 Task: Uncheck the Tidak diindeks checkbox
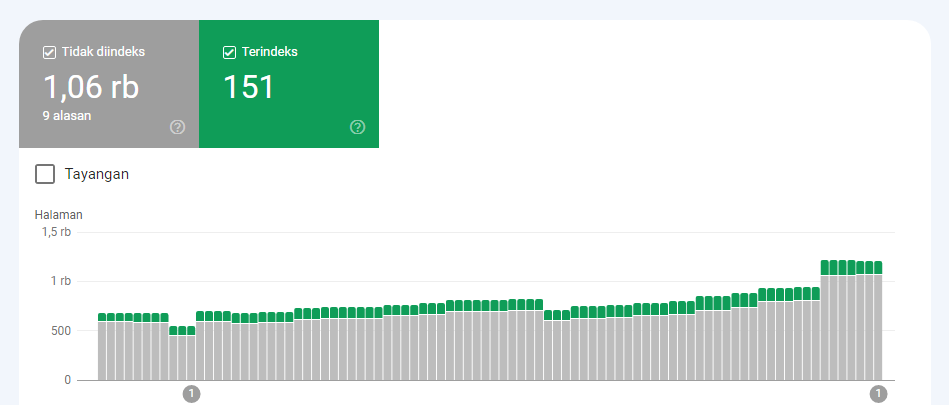click(x=50, y=53)
